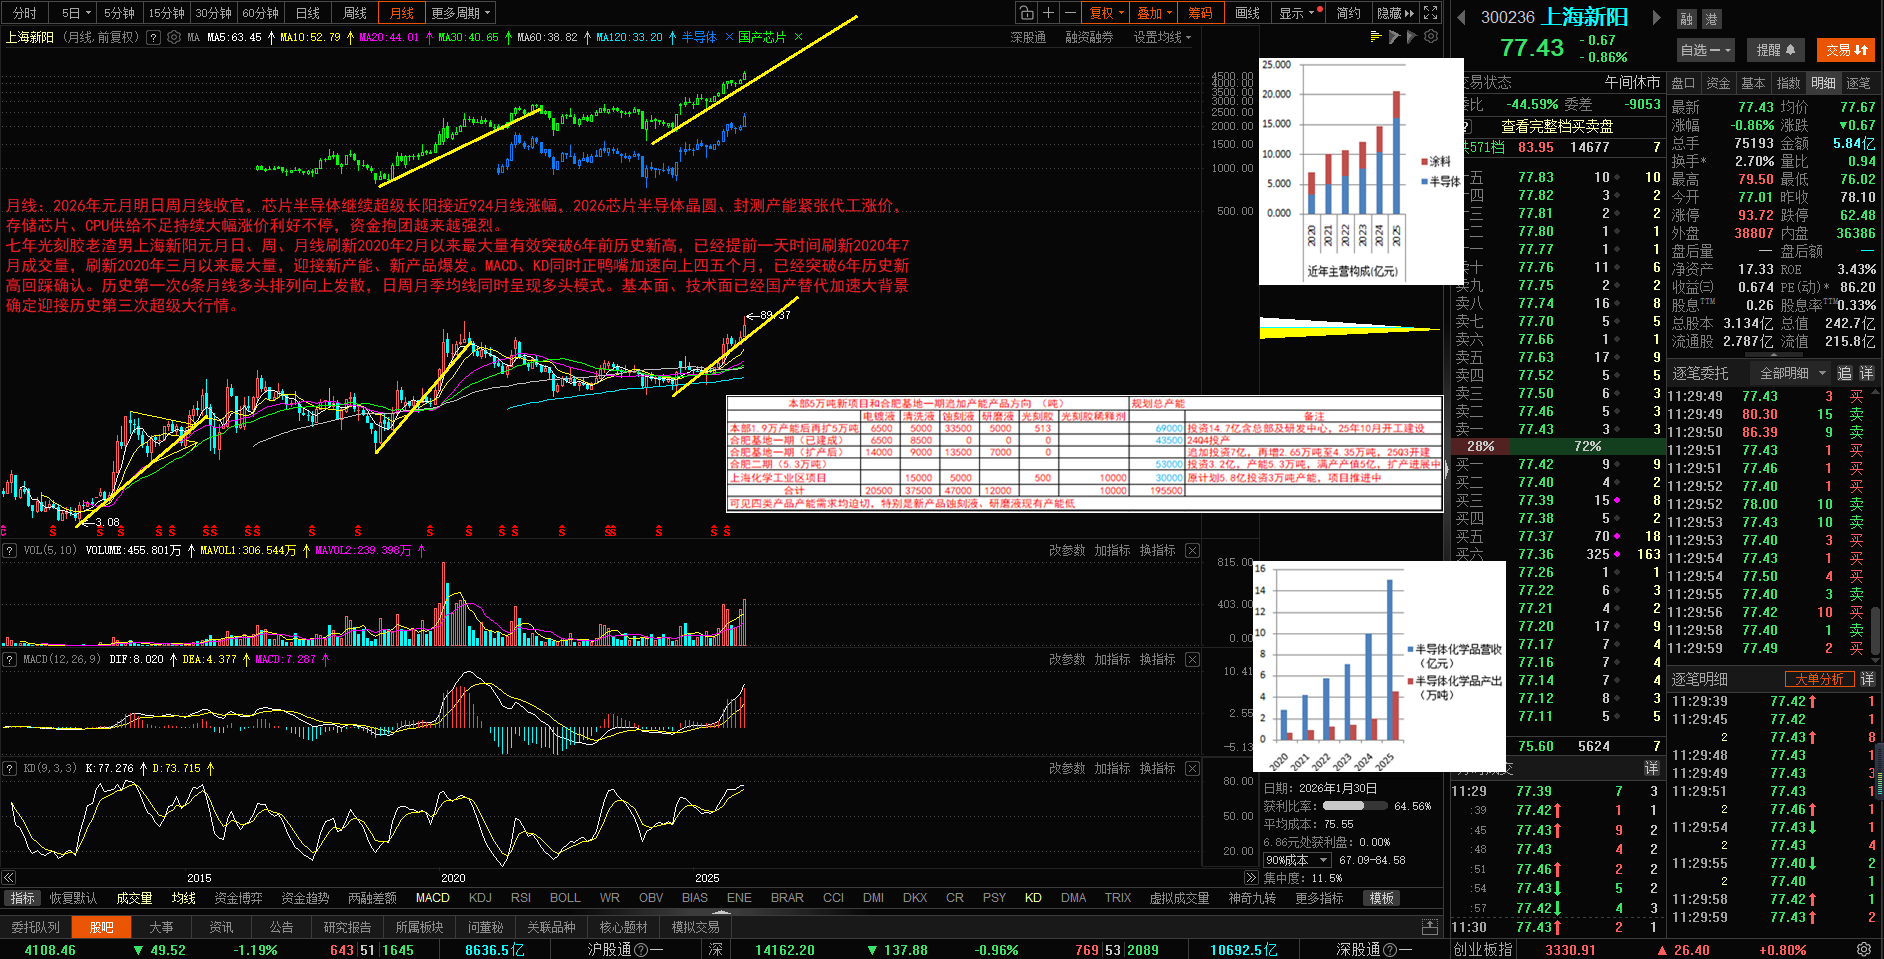Open the 全部明细 filter dropdown
The height and width of the screenshot is (959, 1884).
1792,373
